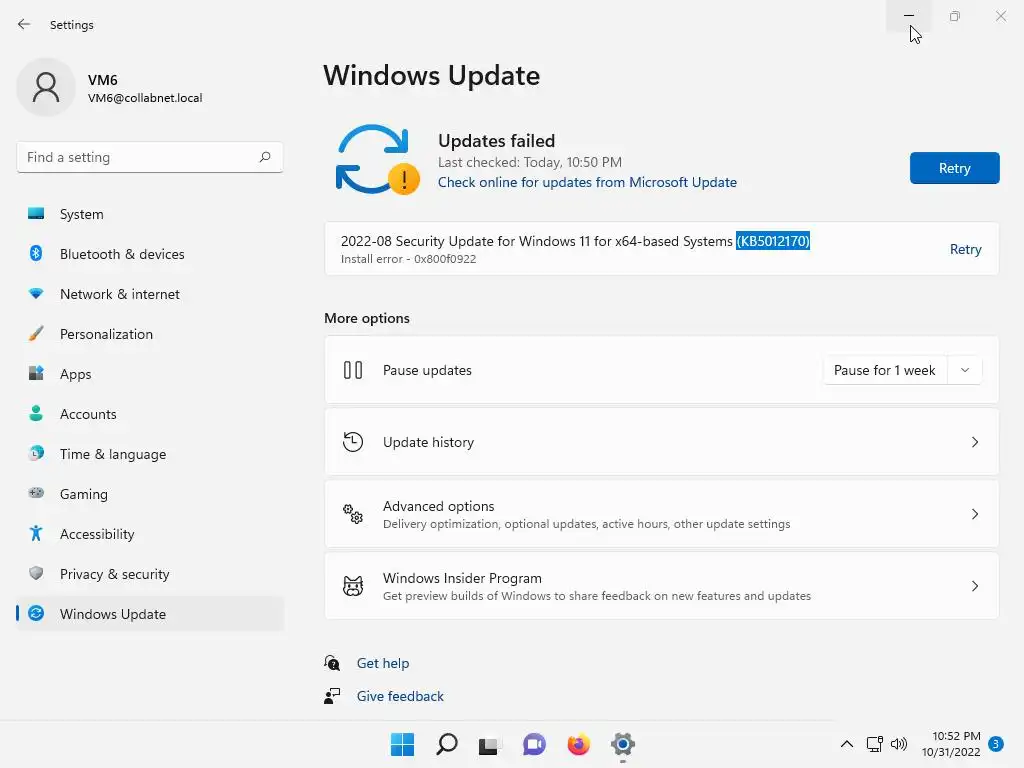This screenshot has width=1024, height=768.
Task: Select Network & internet in sidebar
Action: tap(120, 294)
